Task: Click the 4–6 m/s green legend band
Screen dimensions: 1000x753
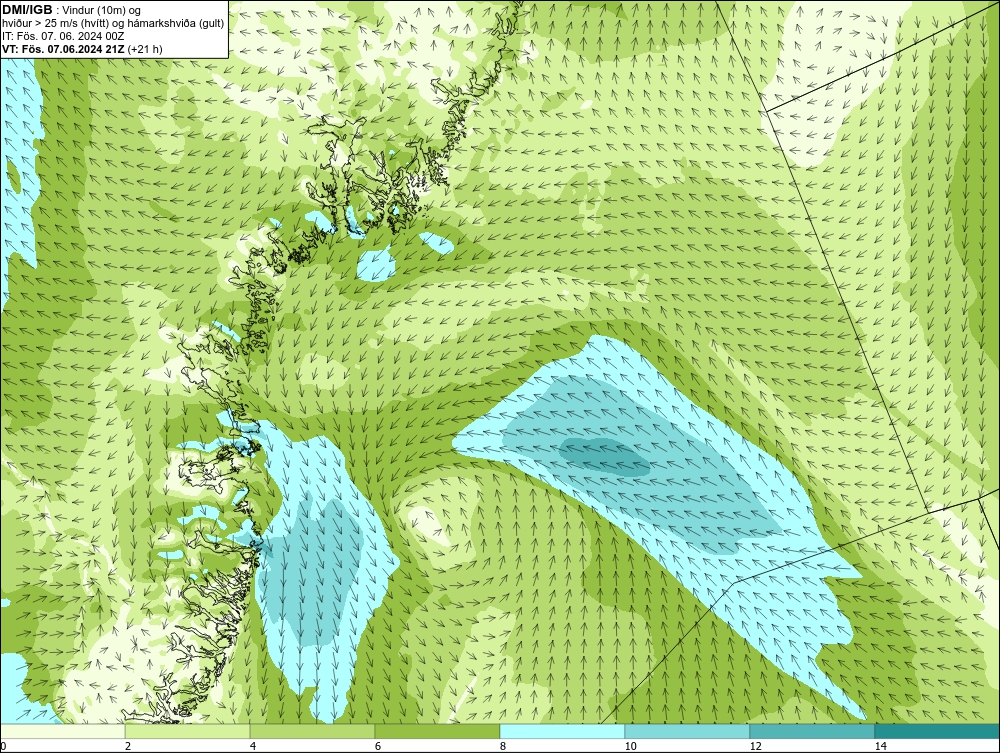Action: tap(312, 731)
